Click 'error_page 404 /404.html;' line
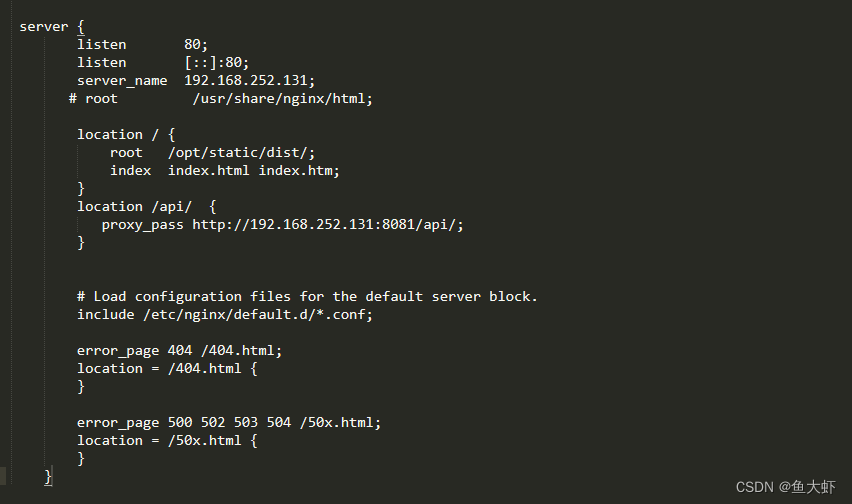852x504 pixels. (179, 351)
